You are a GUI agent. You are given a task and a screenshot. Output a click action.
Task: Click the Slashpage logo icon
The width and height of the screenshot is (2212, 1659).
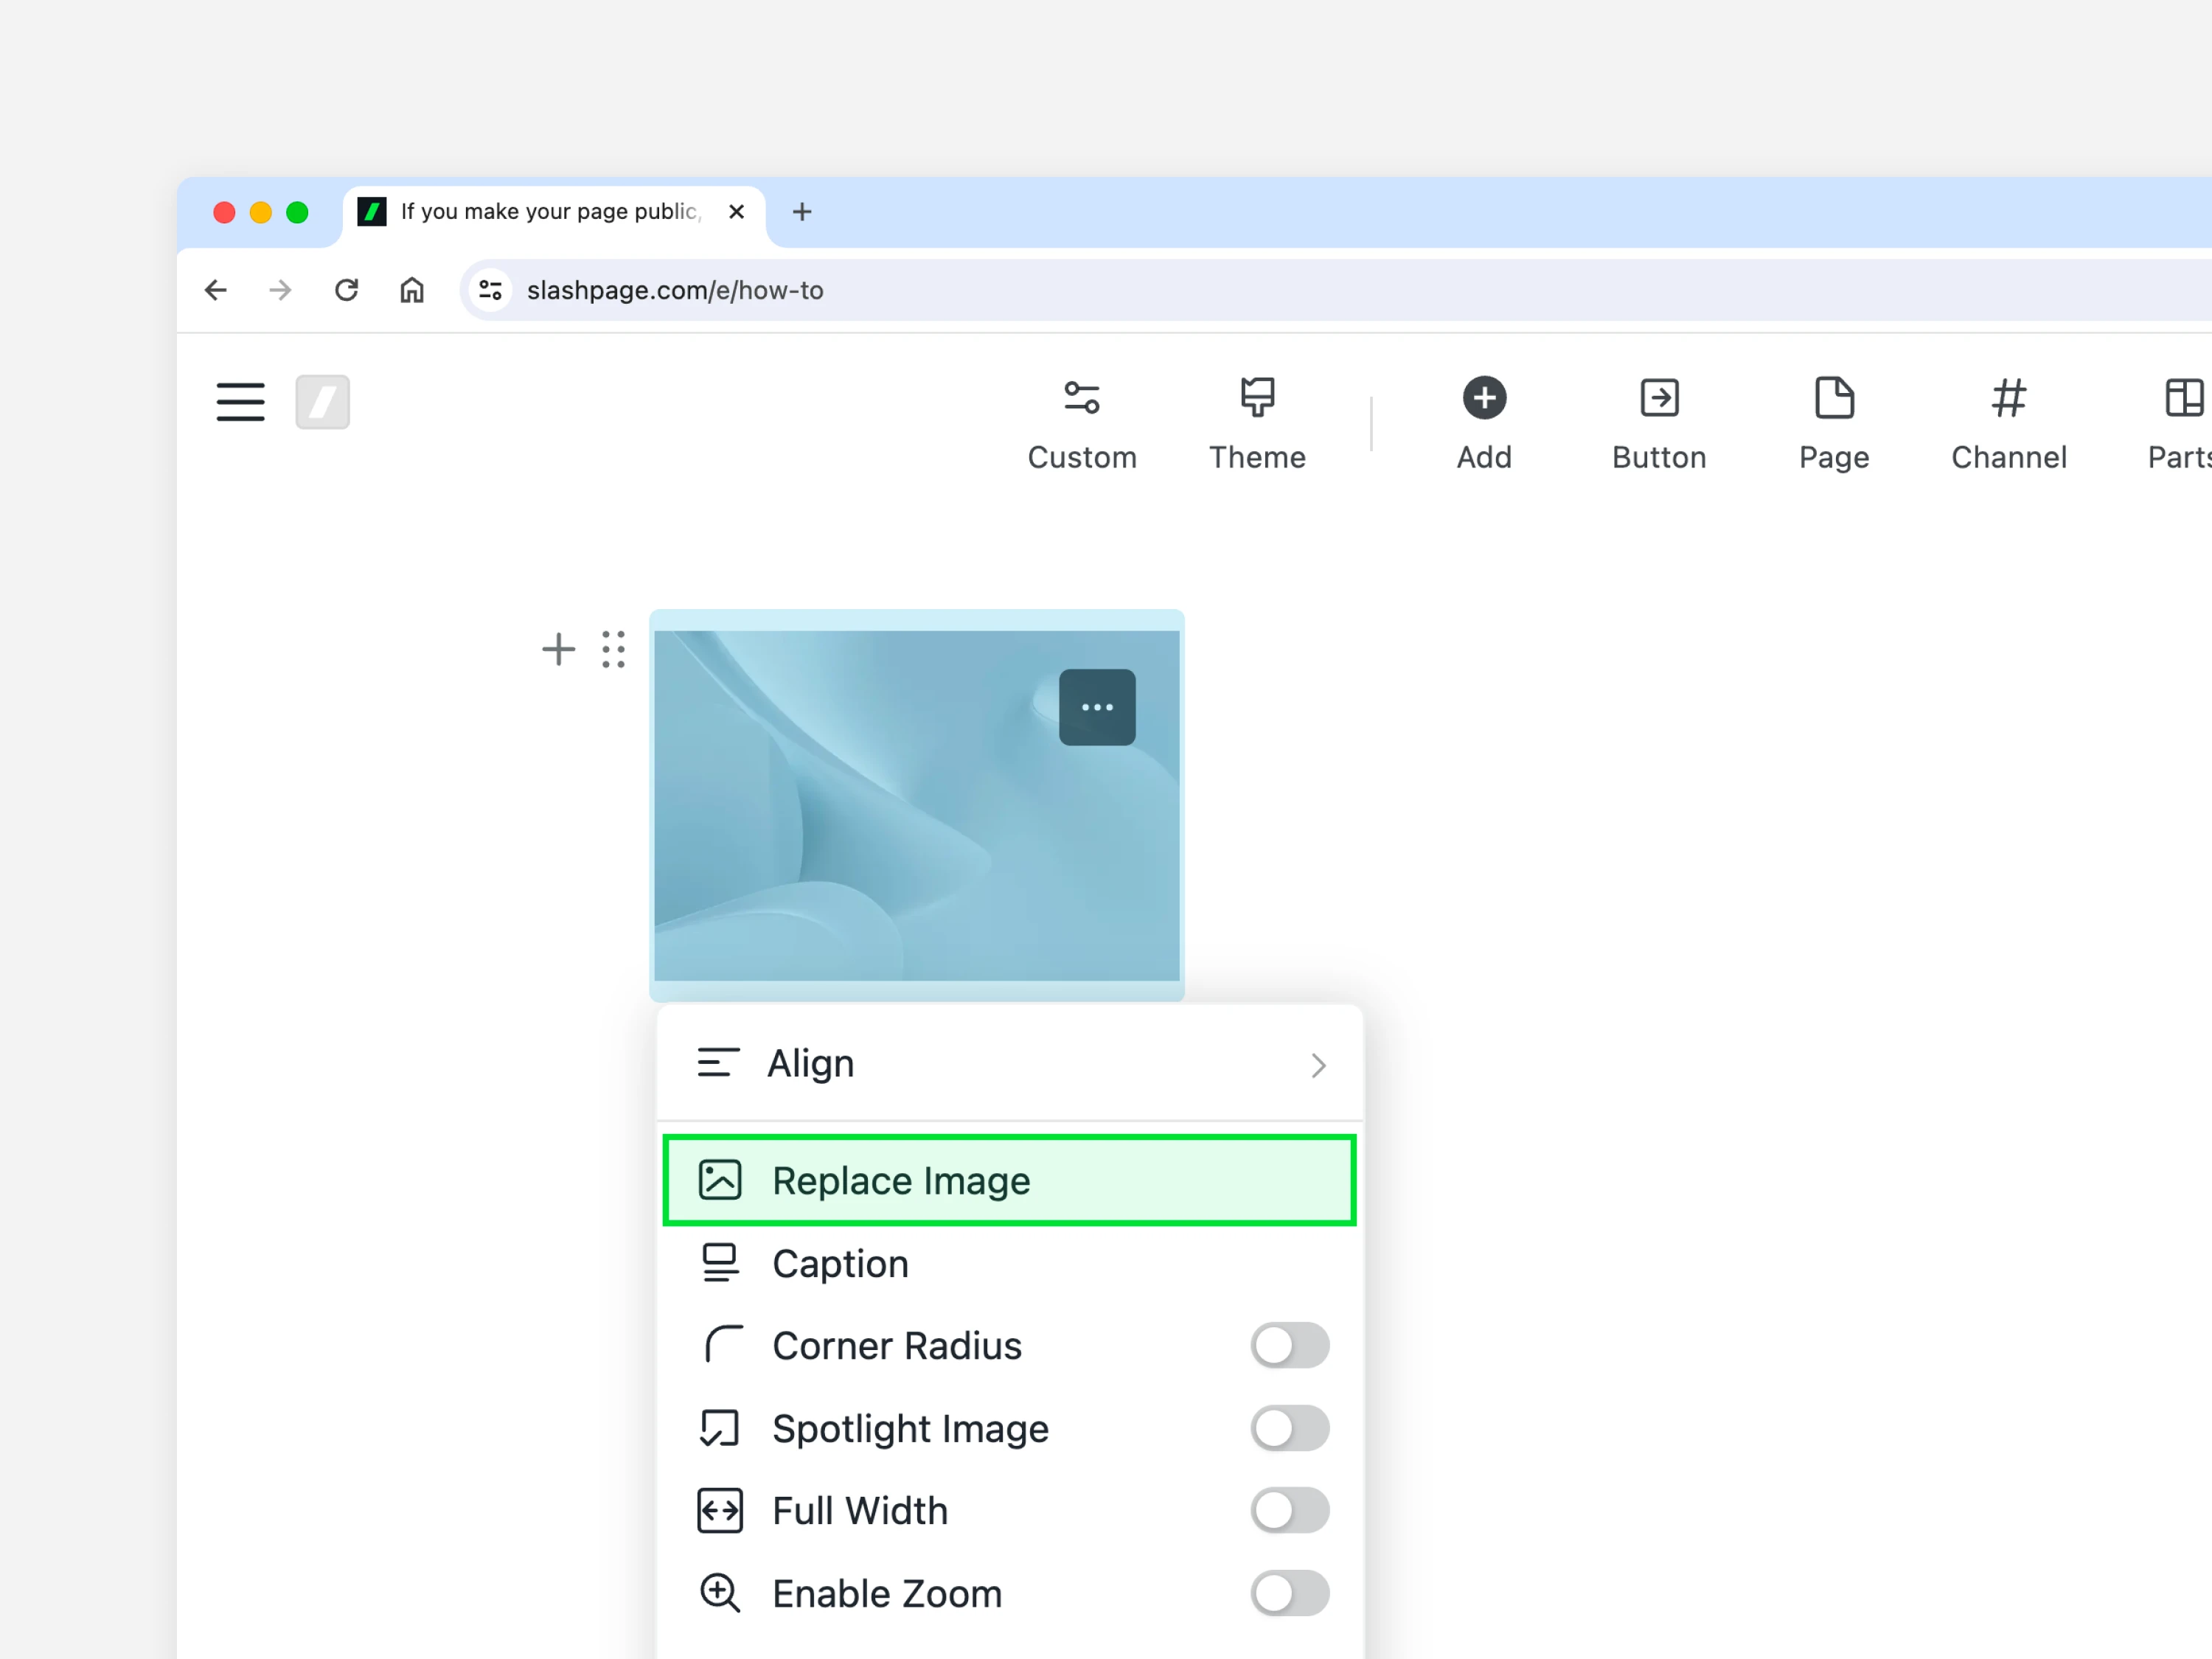point(322,402)
